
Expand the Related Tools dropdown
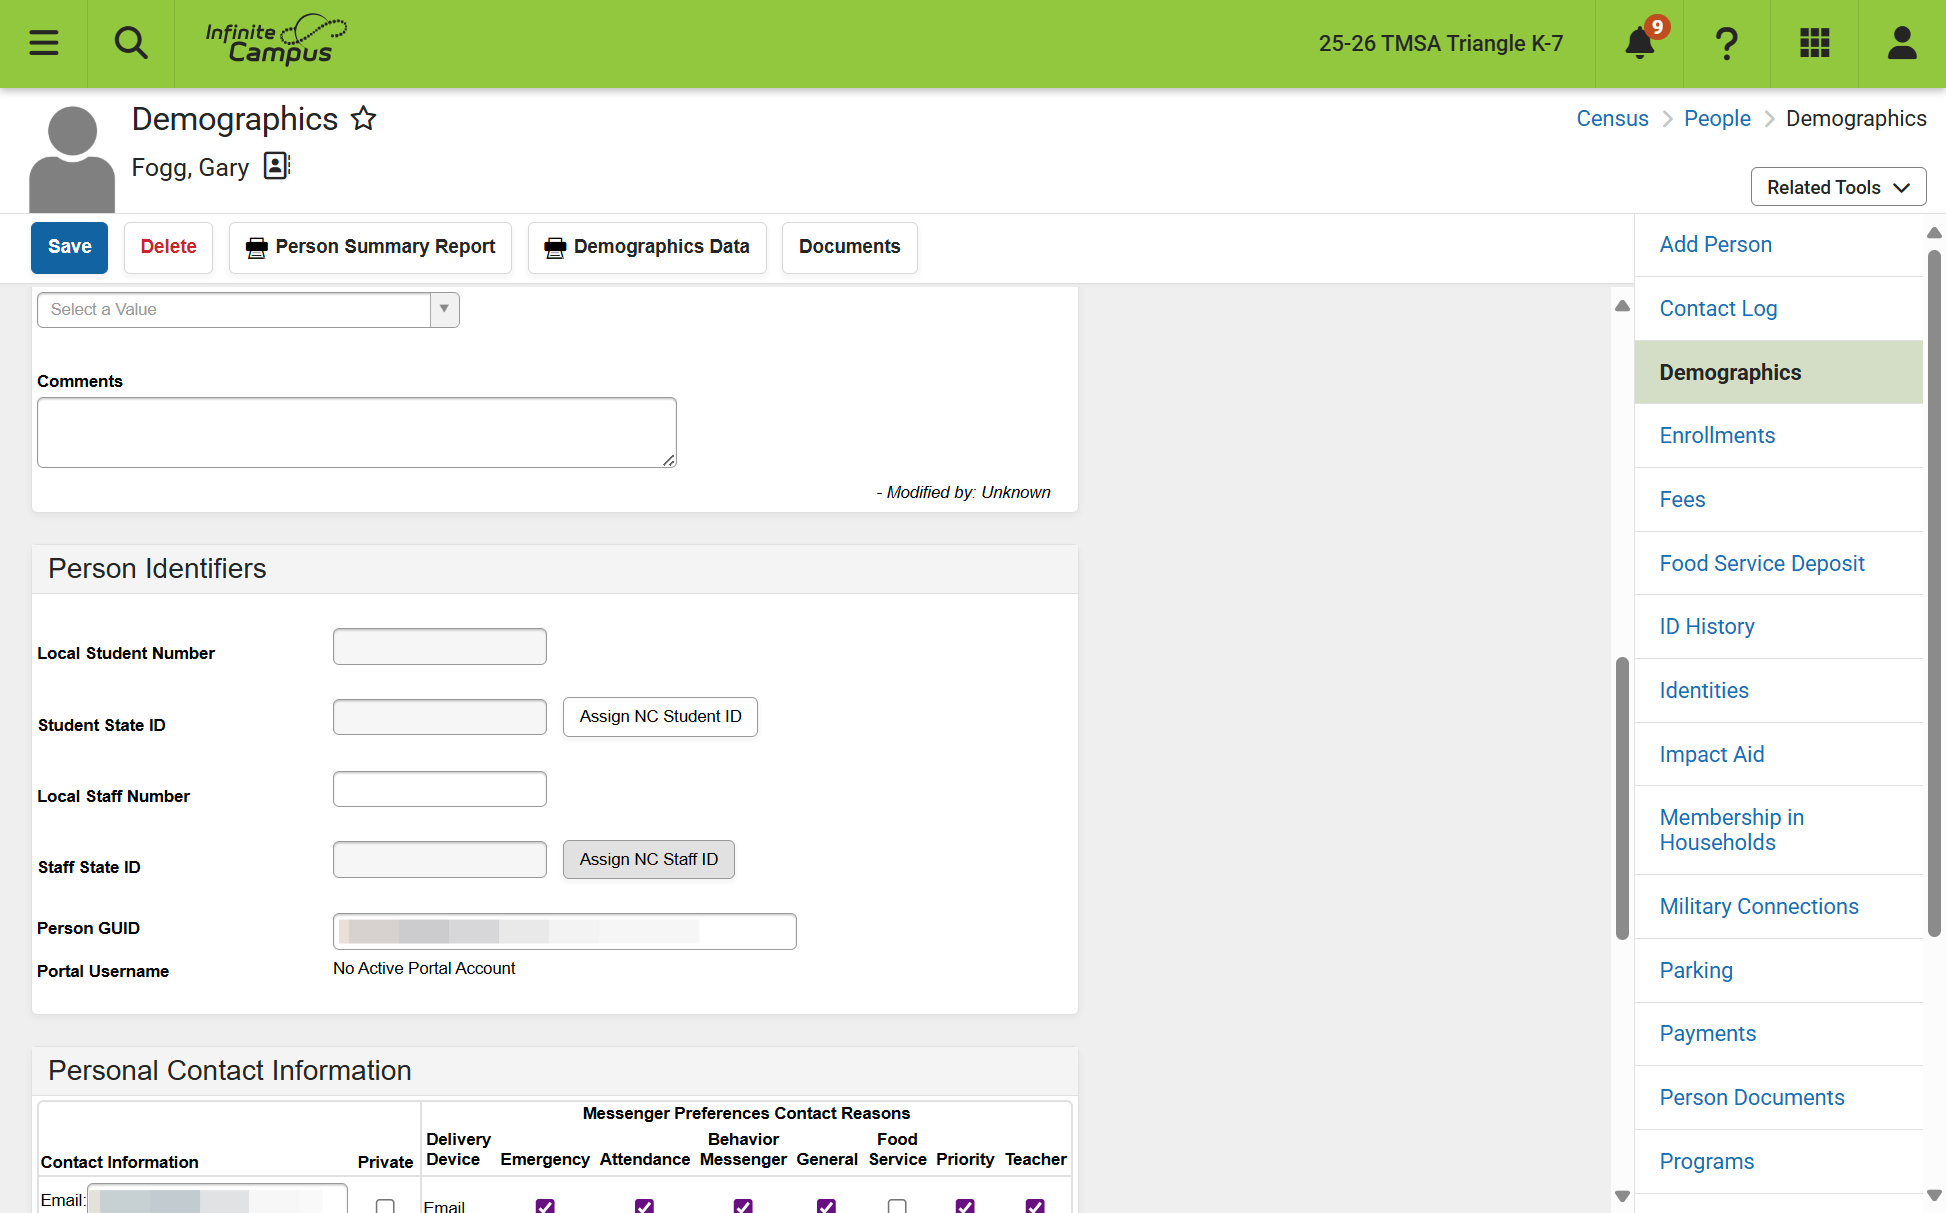(x=1838, y=187)
